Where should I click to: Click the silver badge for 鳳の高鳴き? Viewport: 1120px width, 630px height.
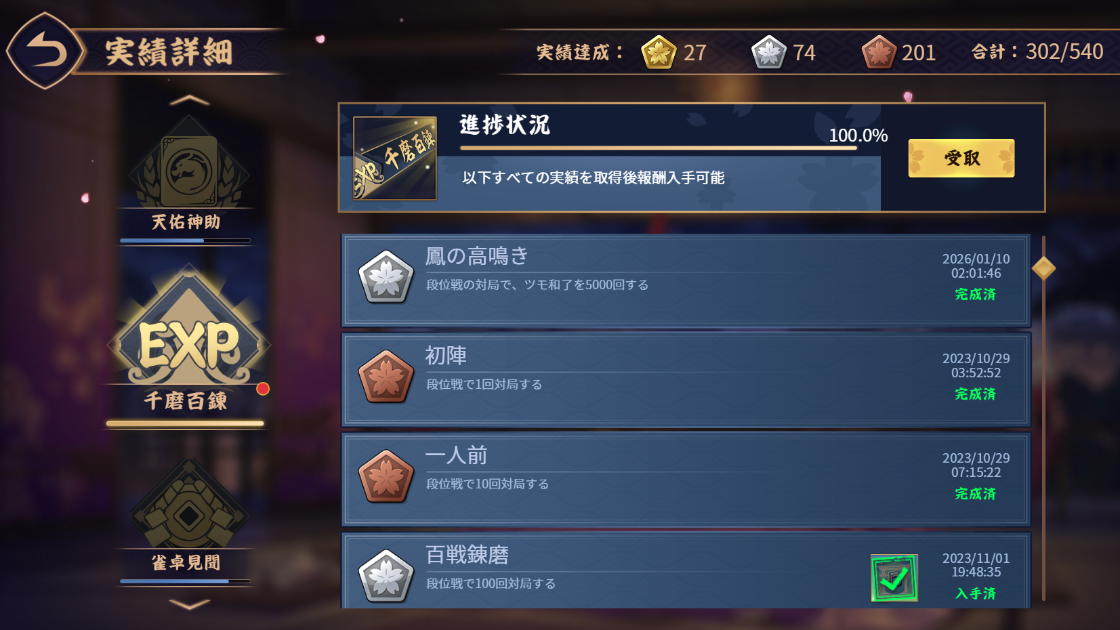(x=386, y=277)
